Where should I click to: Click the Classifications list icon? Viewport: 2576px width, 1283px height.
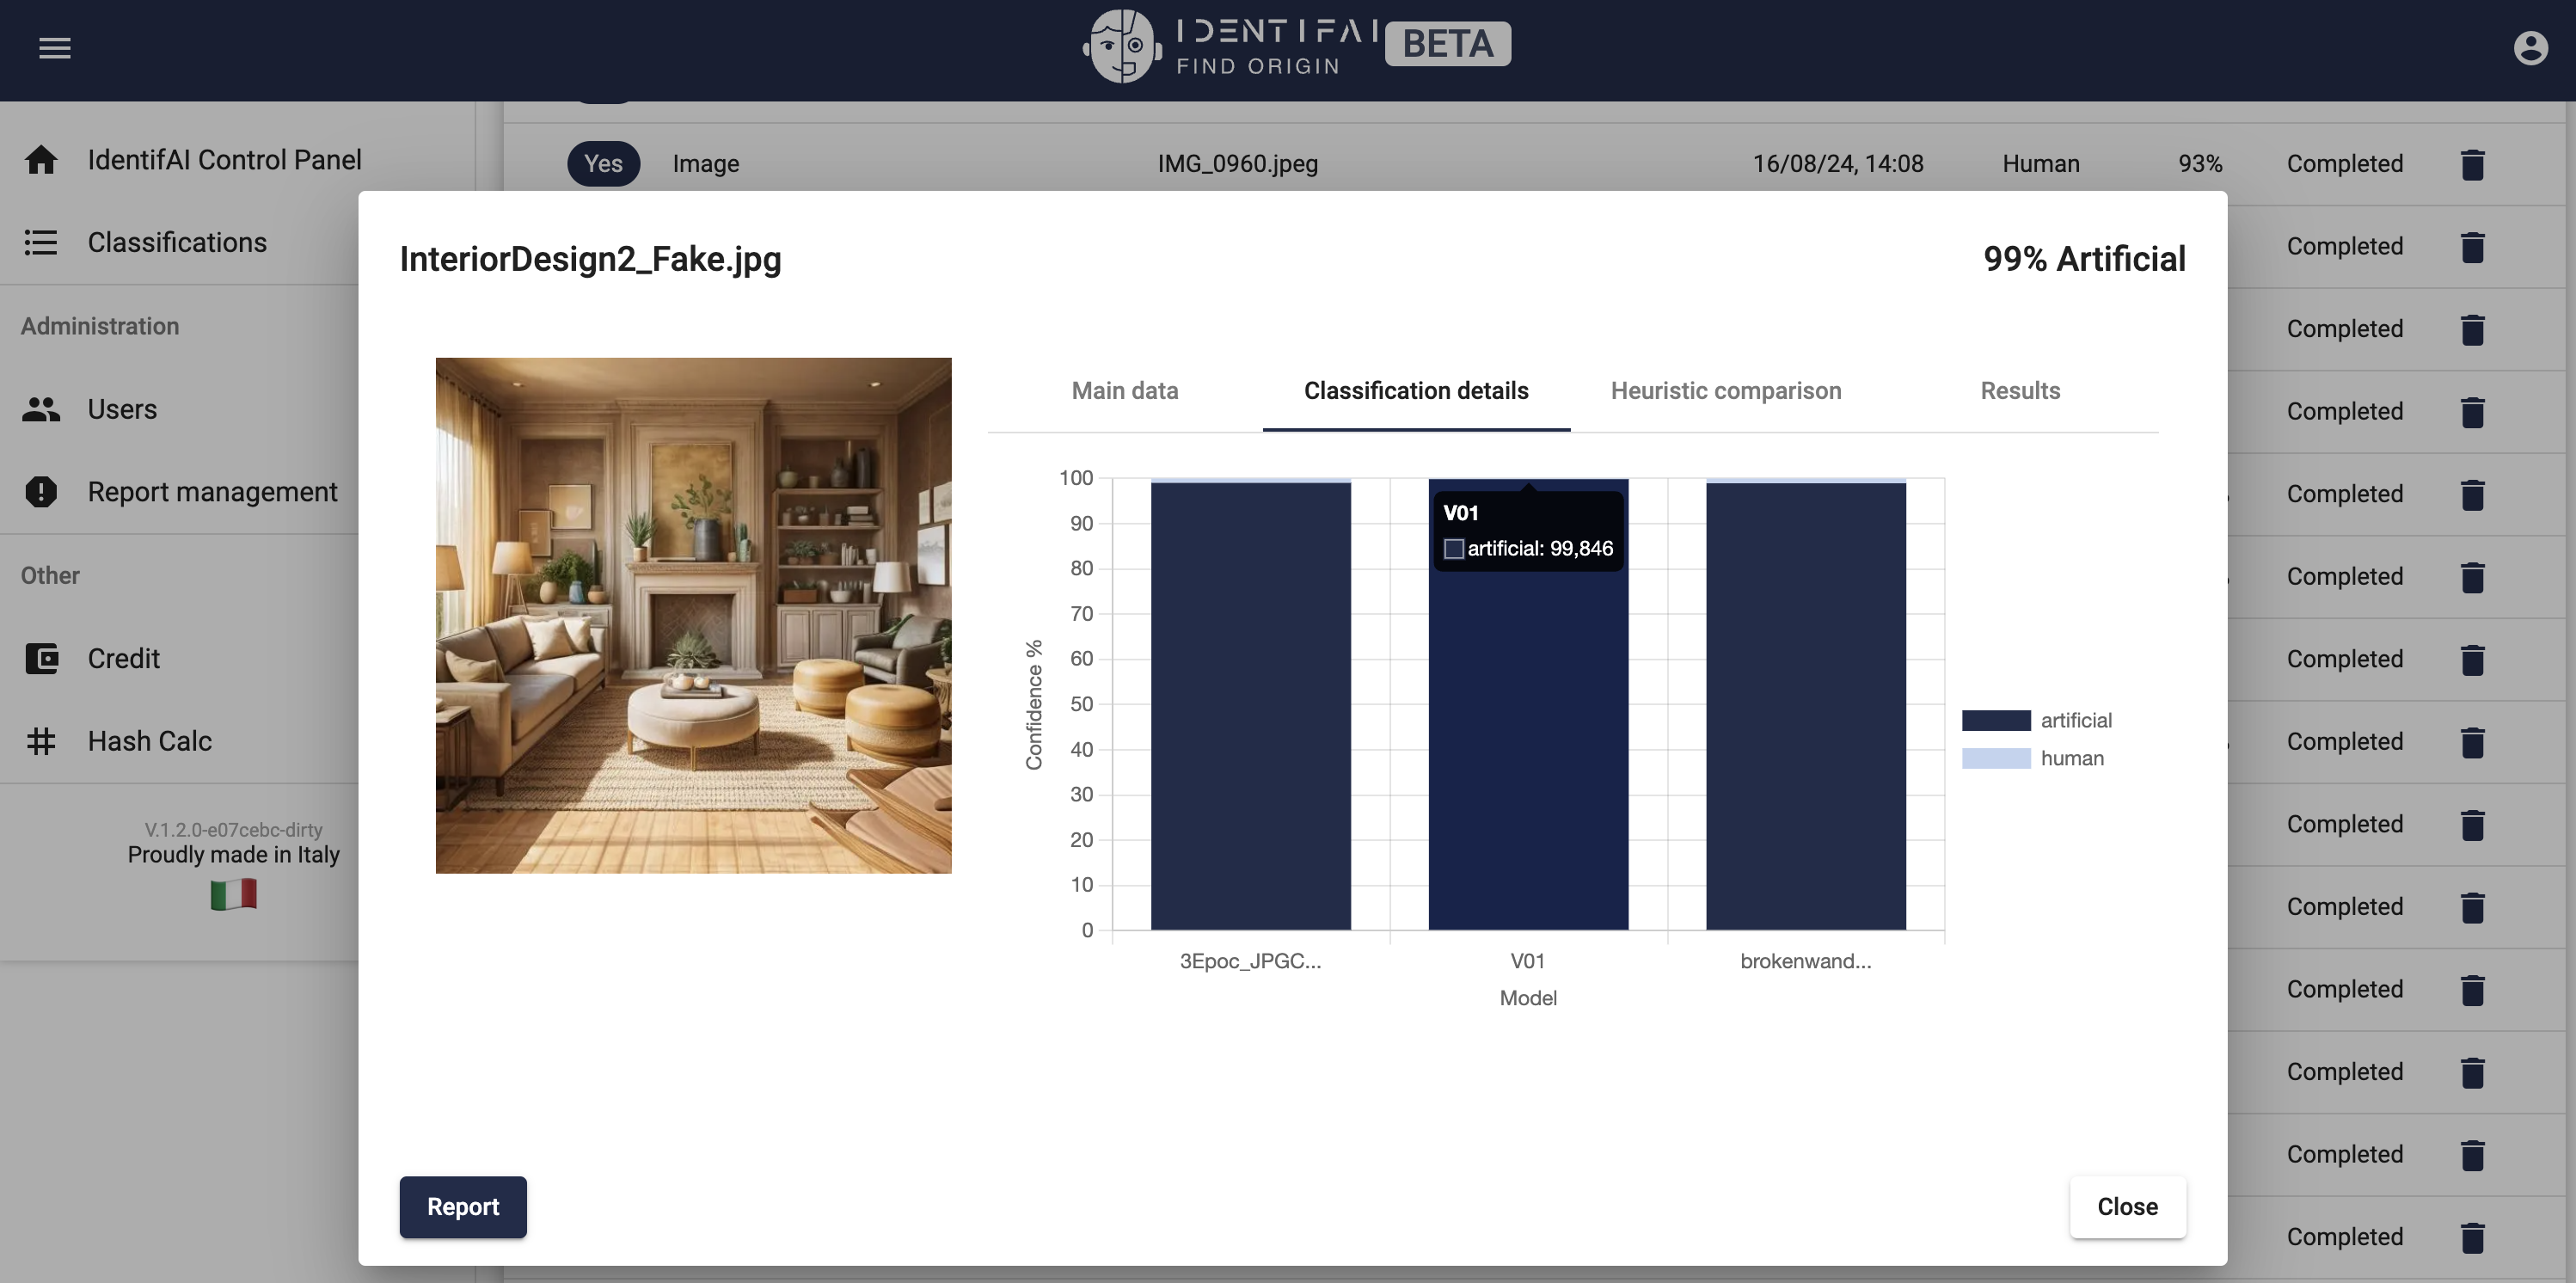(x=41, y=243)
